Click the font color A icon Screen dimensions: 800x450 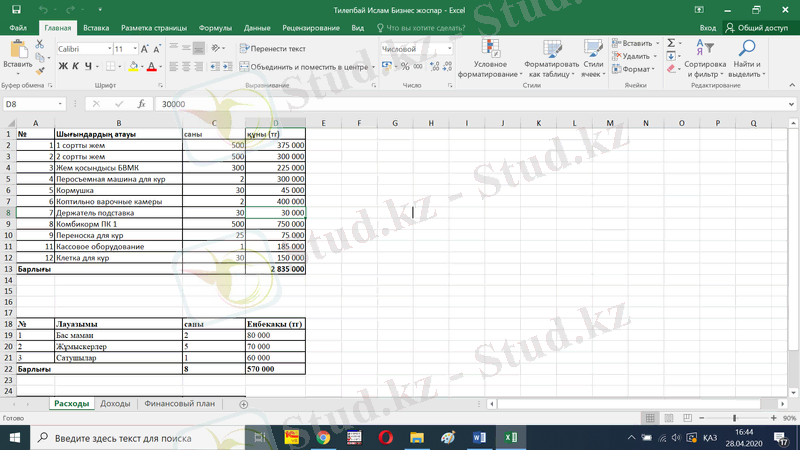click(152, 66)
